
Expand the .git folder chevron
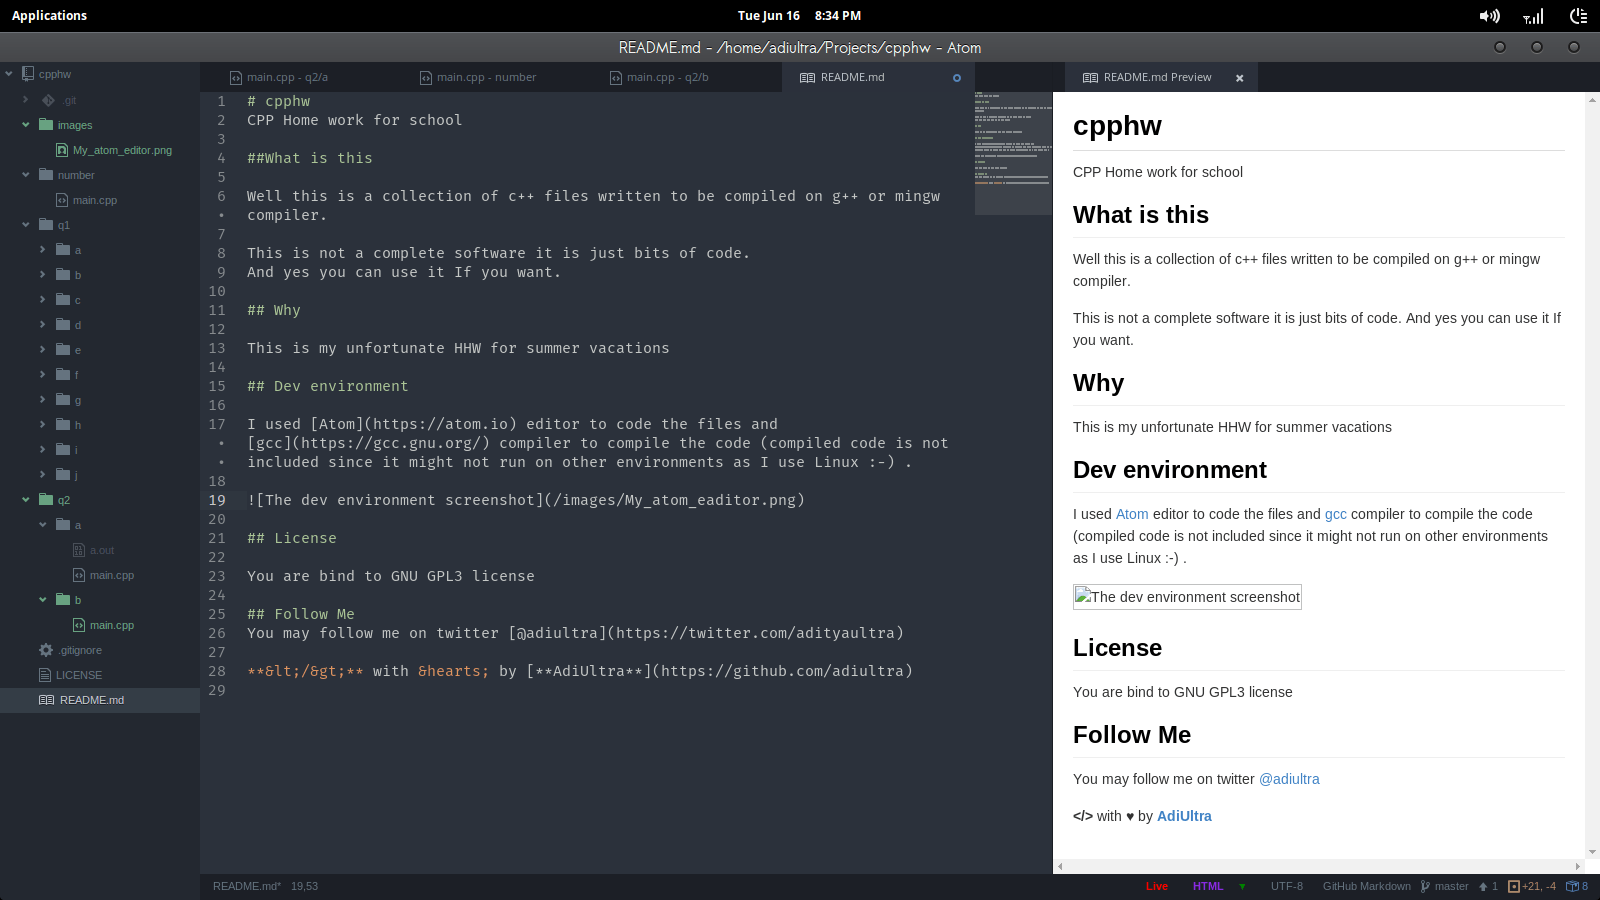[x=25, y=100]
